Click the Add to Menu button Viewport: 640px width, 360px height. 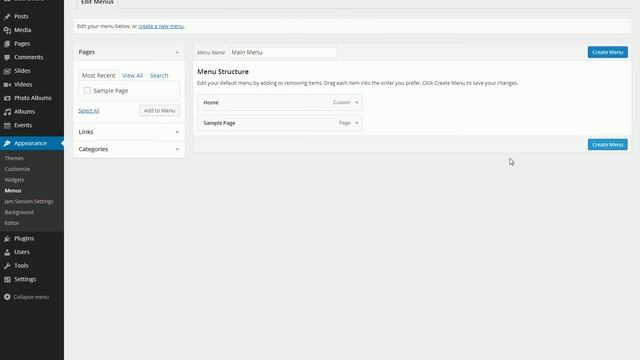coord(159,111)
